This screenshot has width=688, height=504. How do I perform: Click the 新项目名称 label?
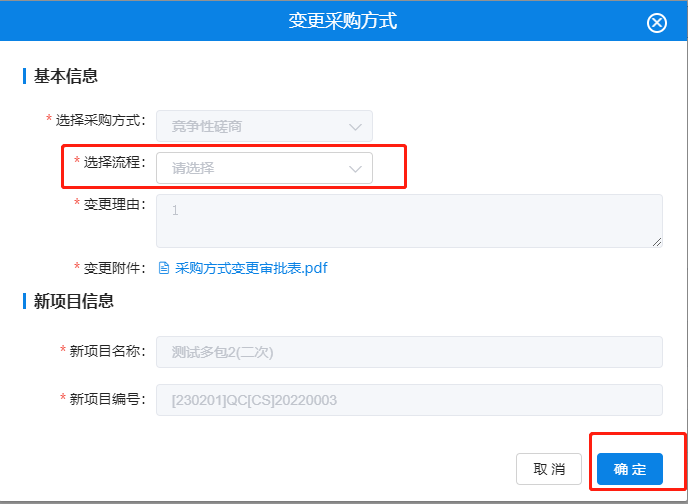107,351
